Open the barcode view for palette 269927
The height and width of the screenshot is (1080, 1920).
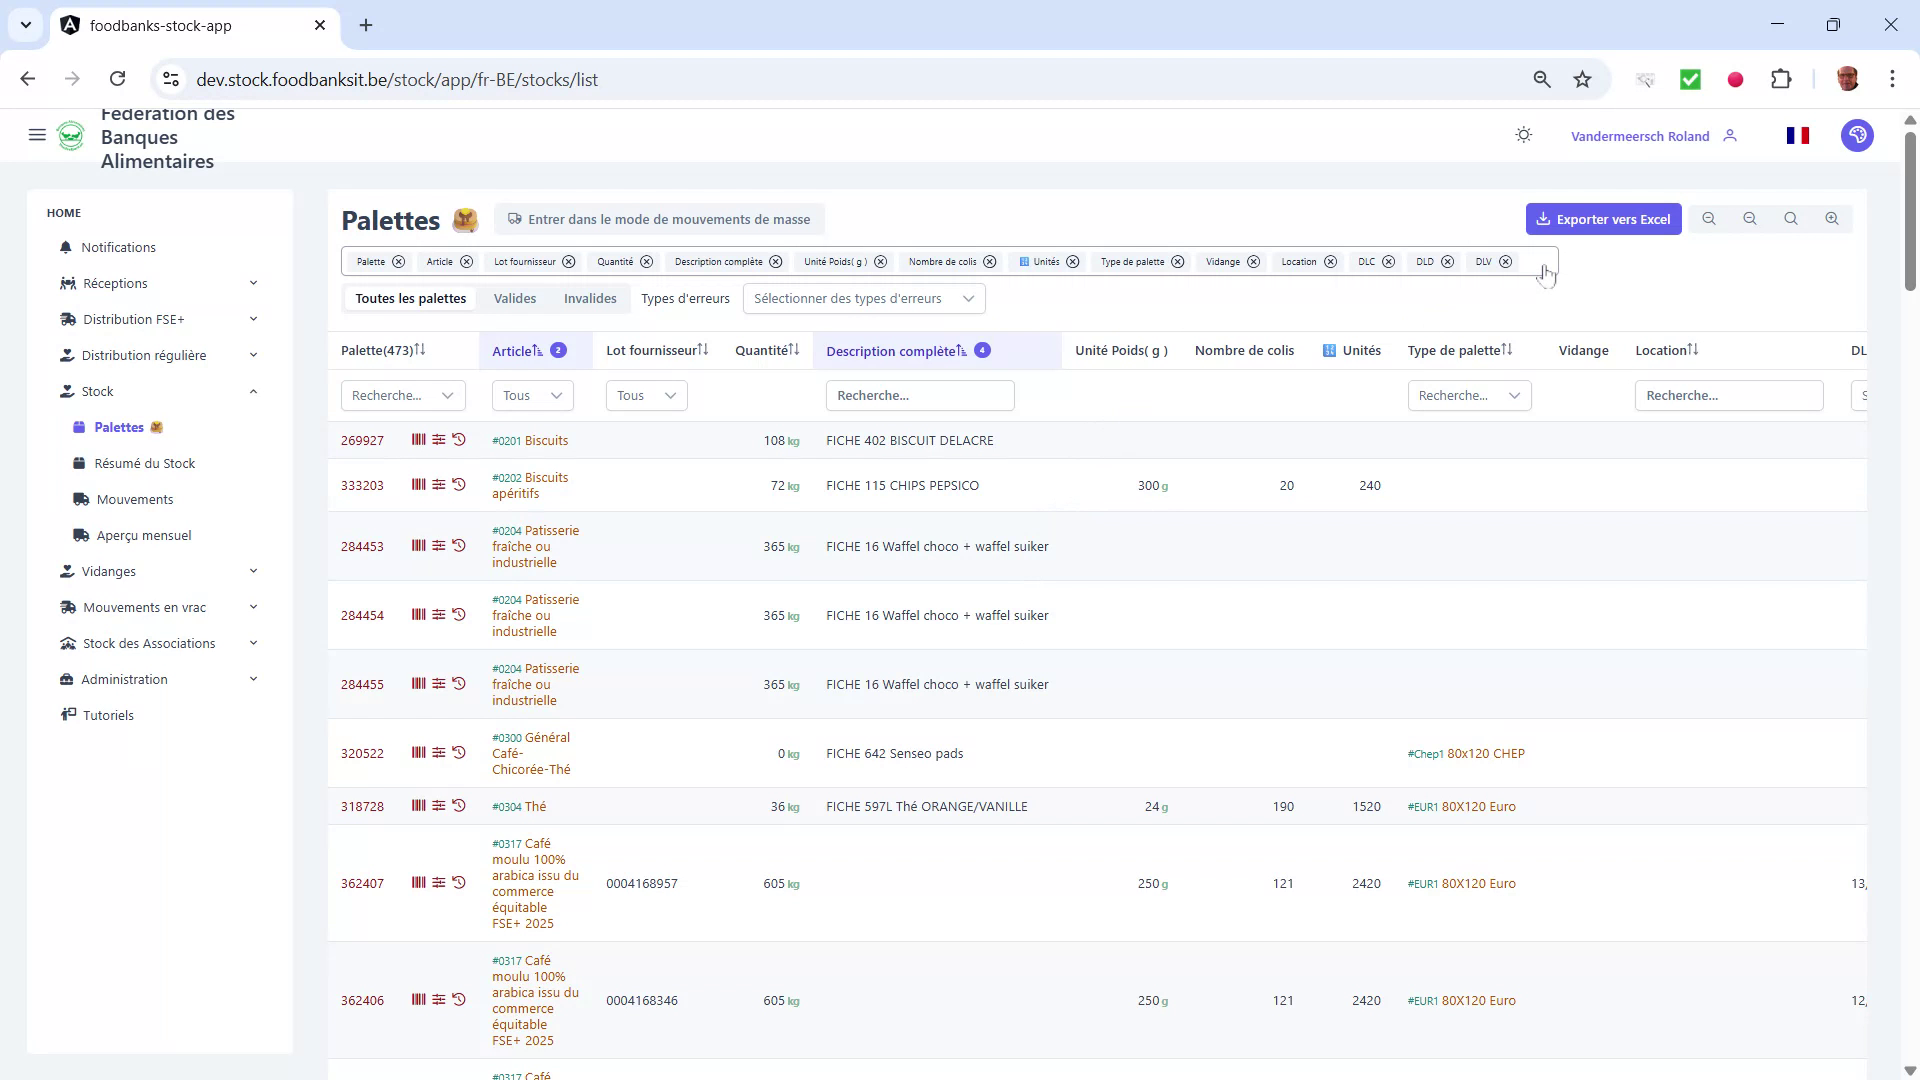coord(417,440)
